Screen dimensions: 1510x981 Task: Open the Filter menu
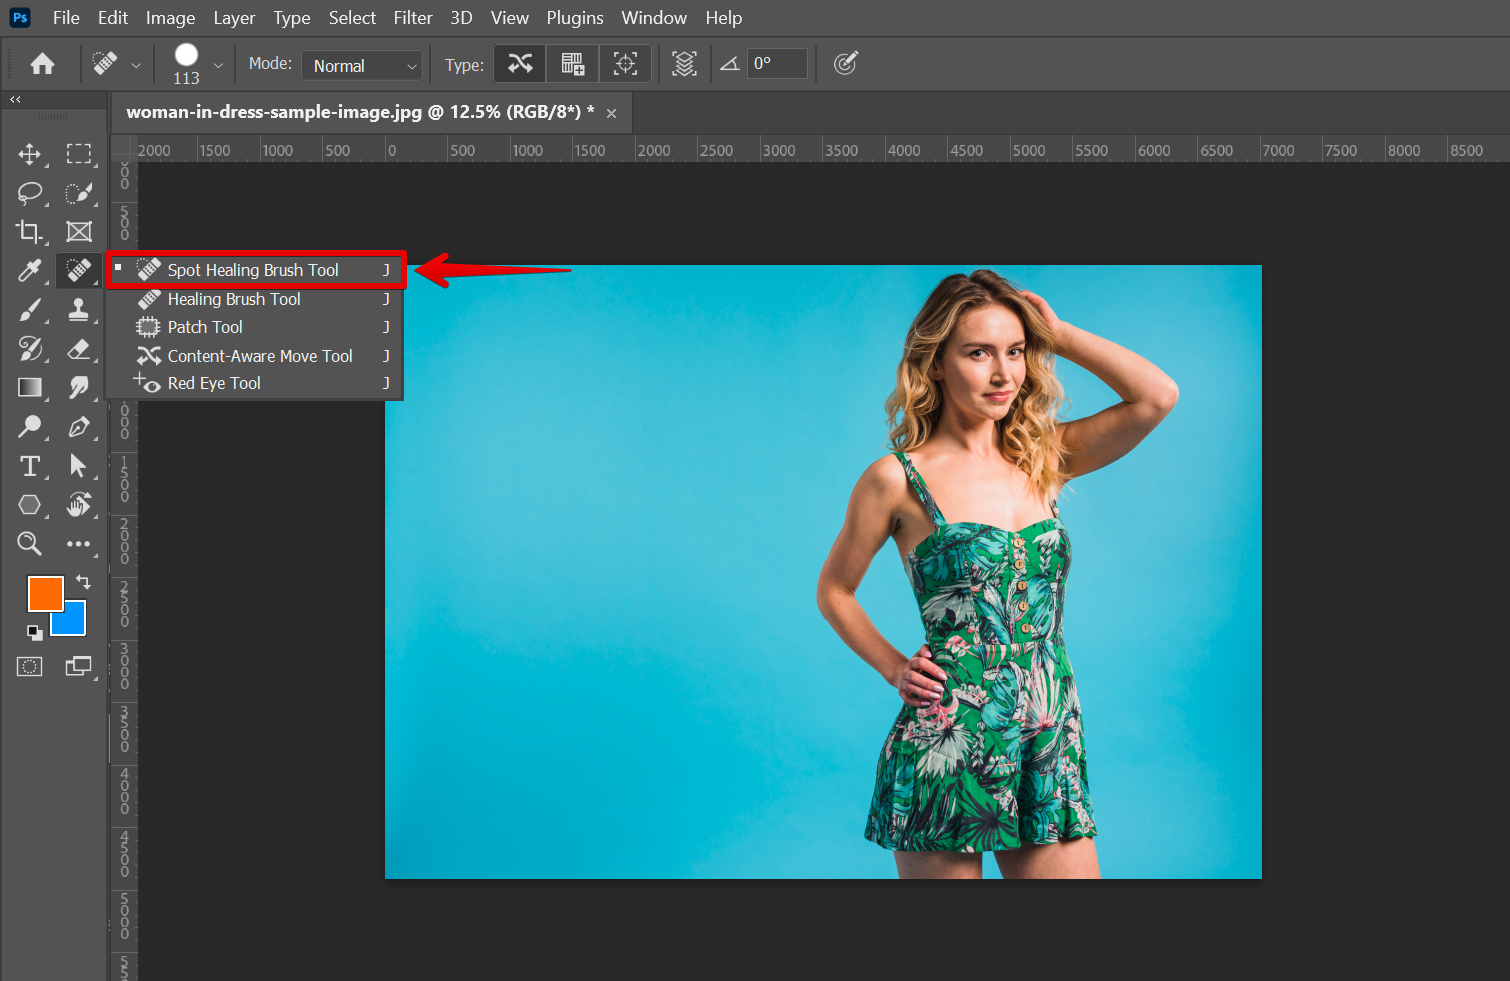[x=412, y=18]
